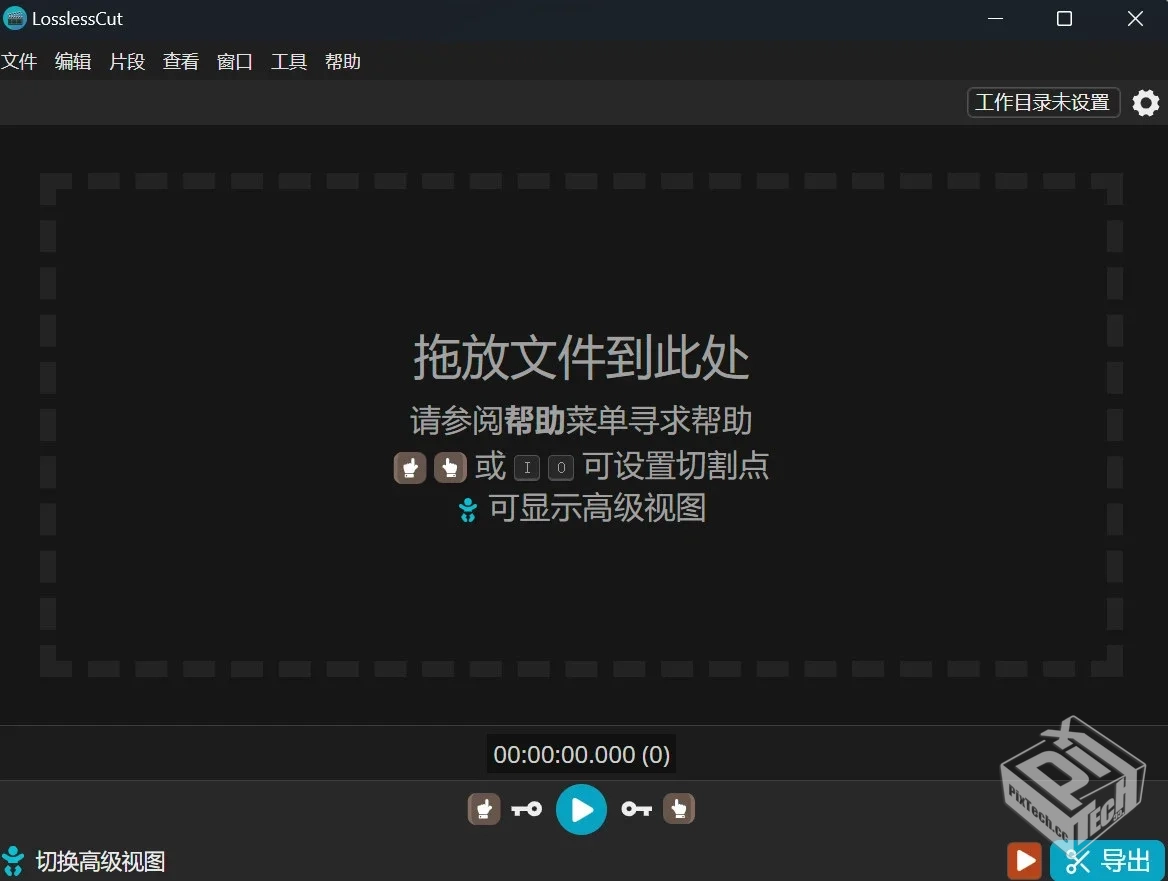Click the right keyframe jump key icon
Image resolution: width=1168 pixels, height=881 pixels.
point(636,809)
